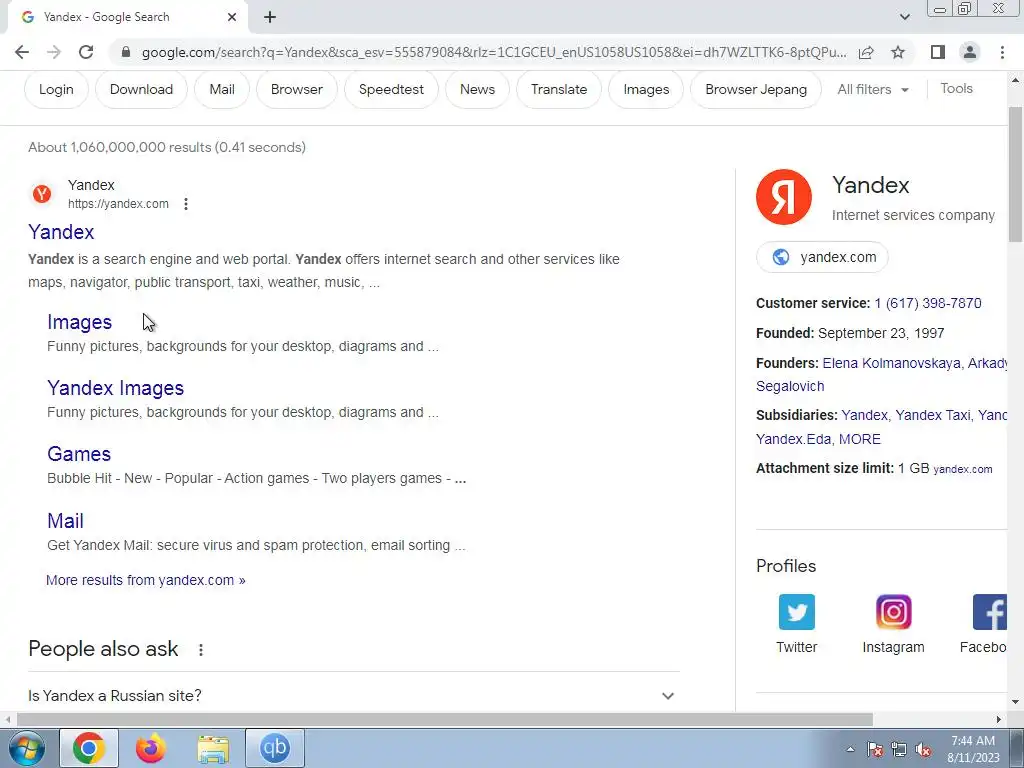Screen dimensions: 1024x768
Task: Open the Instagram profile icon
Action: coord(893,612)
